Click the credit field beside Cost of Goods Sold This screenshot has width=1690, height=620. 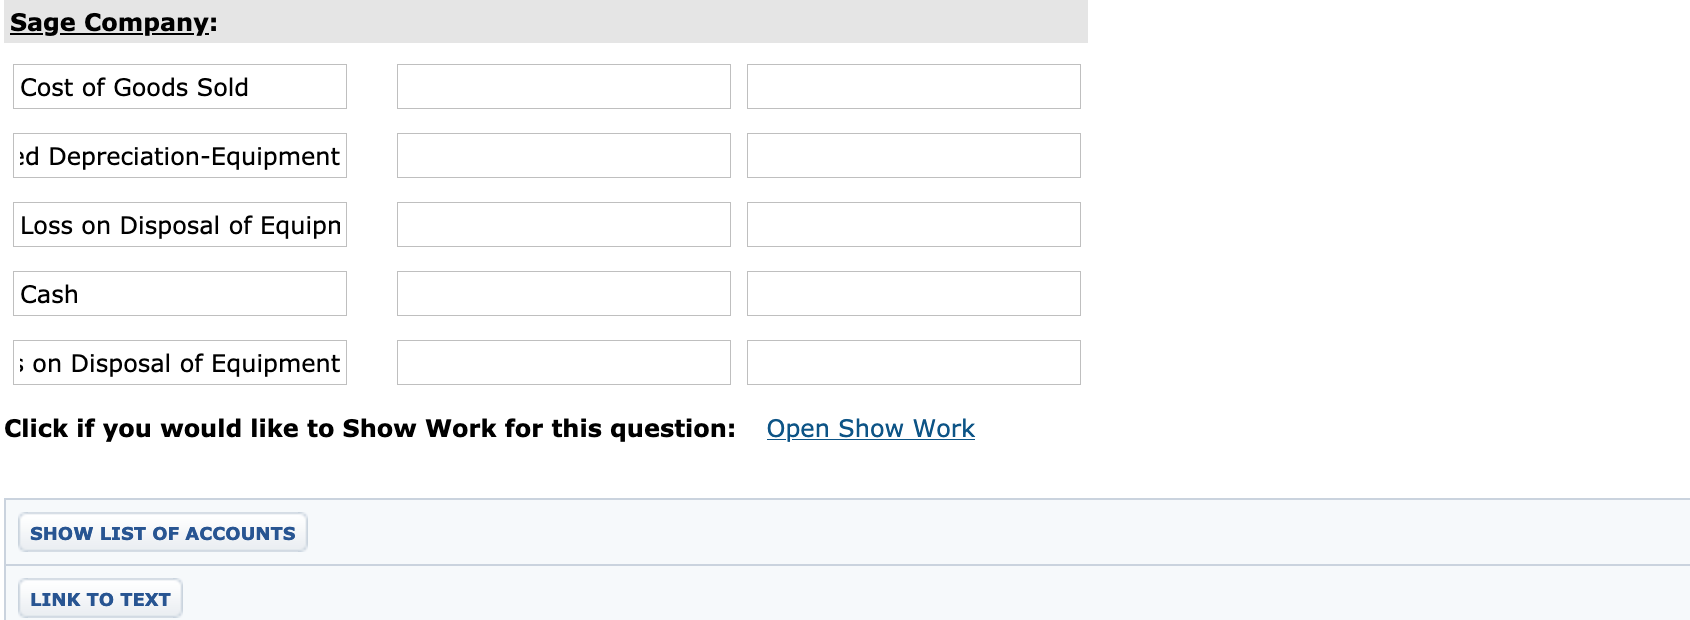913,87
